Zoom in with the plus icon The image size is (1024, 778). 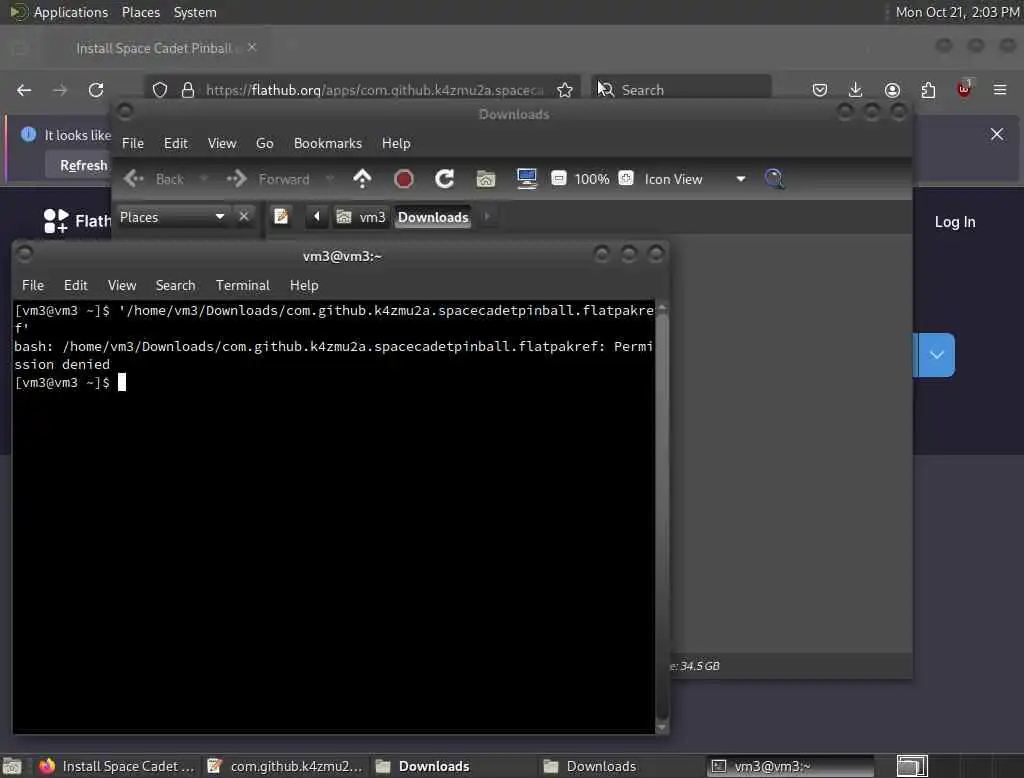click(x=626, y=178)
